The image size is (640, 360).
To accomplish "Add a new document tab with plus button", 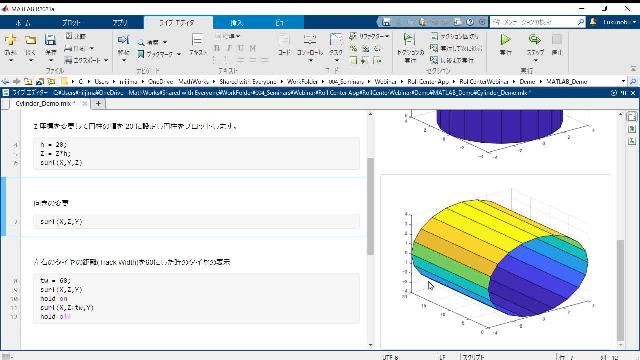I will 98,104.
